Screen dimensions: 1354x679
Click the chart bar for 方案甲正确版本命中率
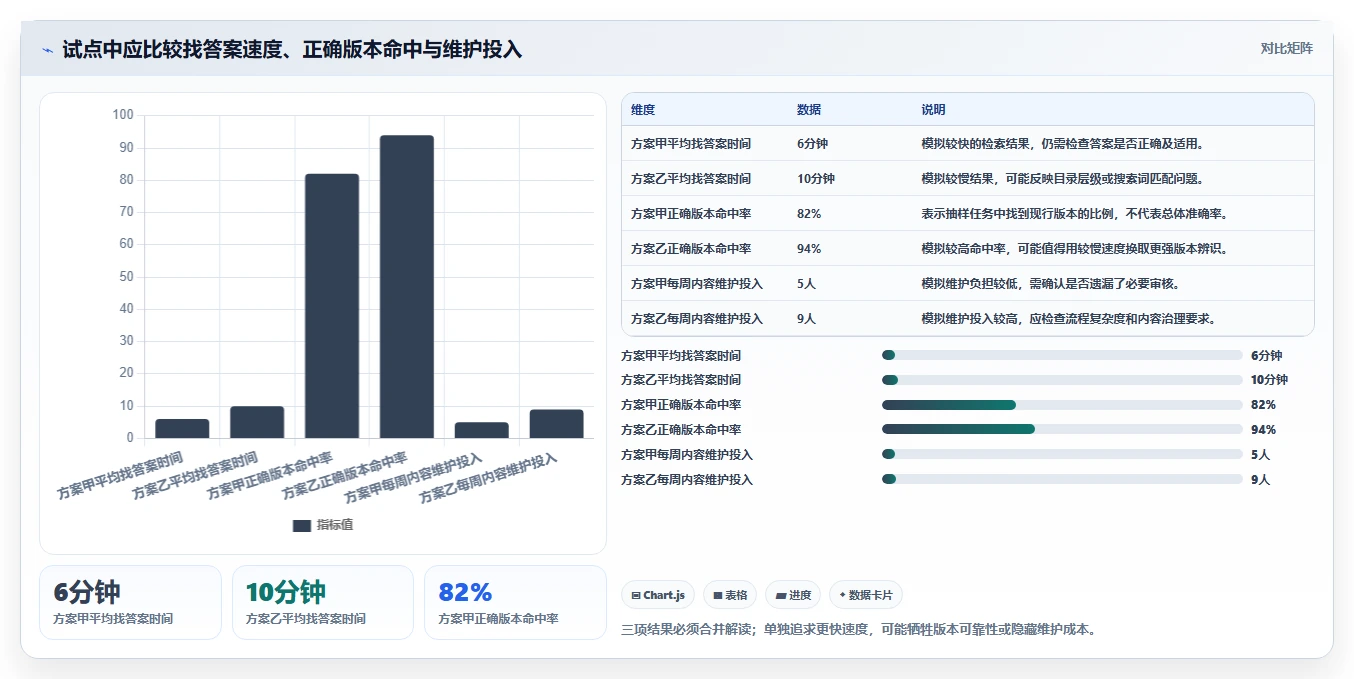(x=332, y=306)
